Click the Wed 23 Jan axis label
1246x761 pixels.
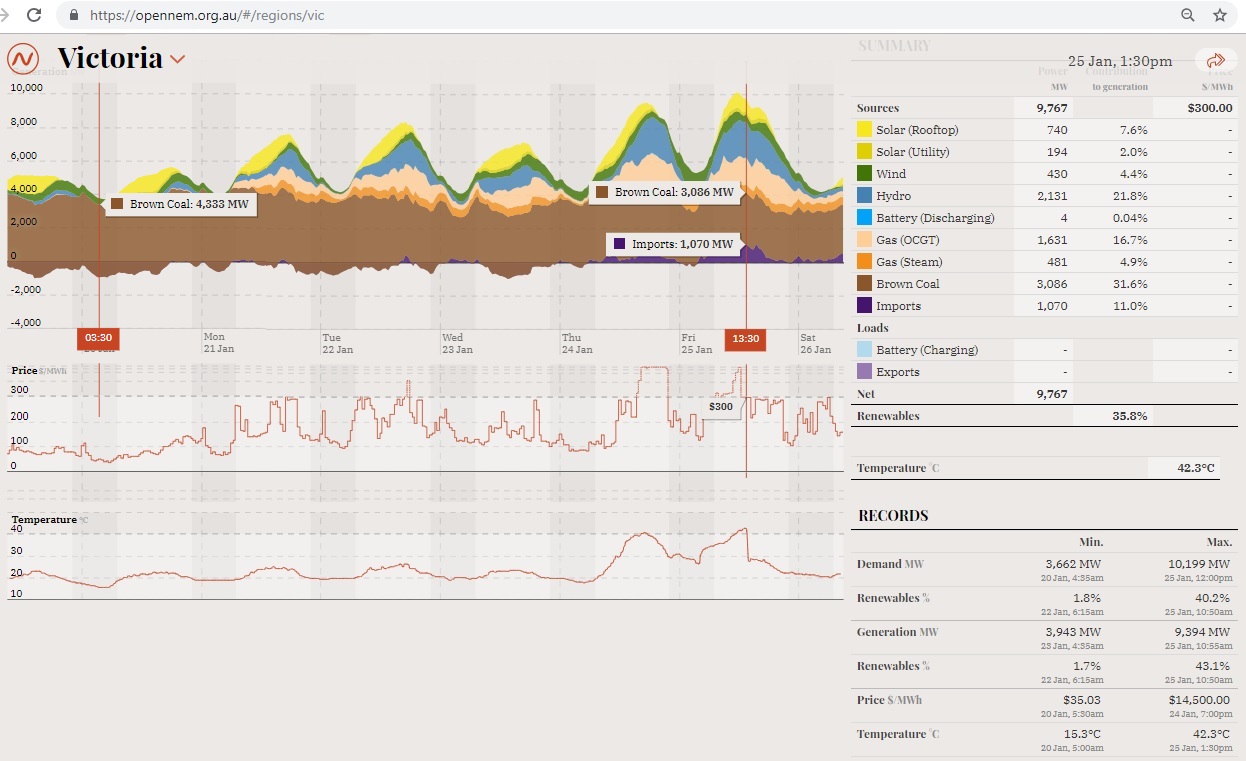tap(457, 343)
